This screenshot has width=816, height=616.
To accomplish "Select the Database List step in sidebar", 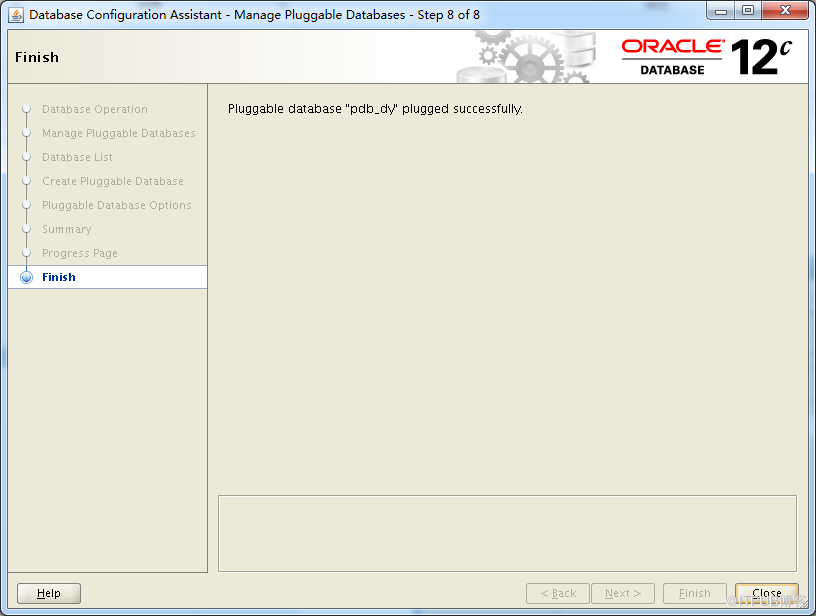I will pos(75,157).
